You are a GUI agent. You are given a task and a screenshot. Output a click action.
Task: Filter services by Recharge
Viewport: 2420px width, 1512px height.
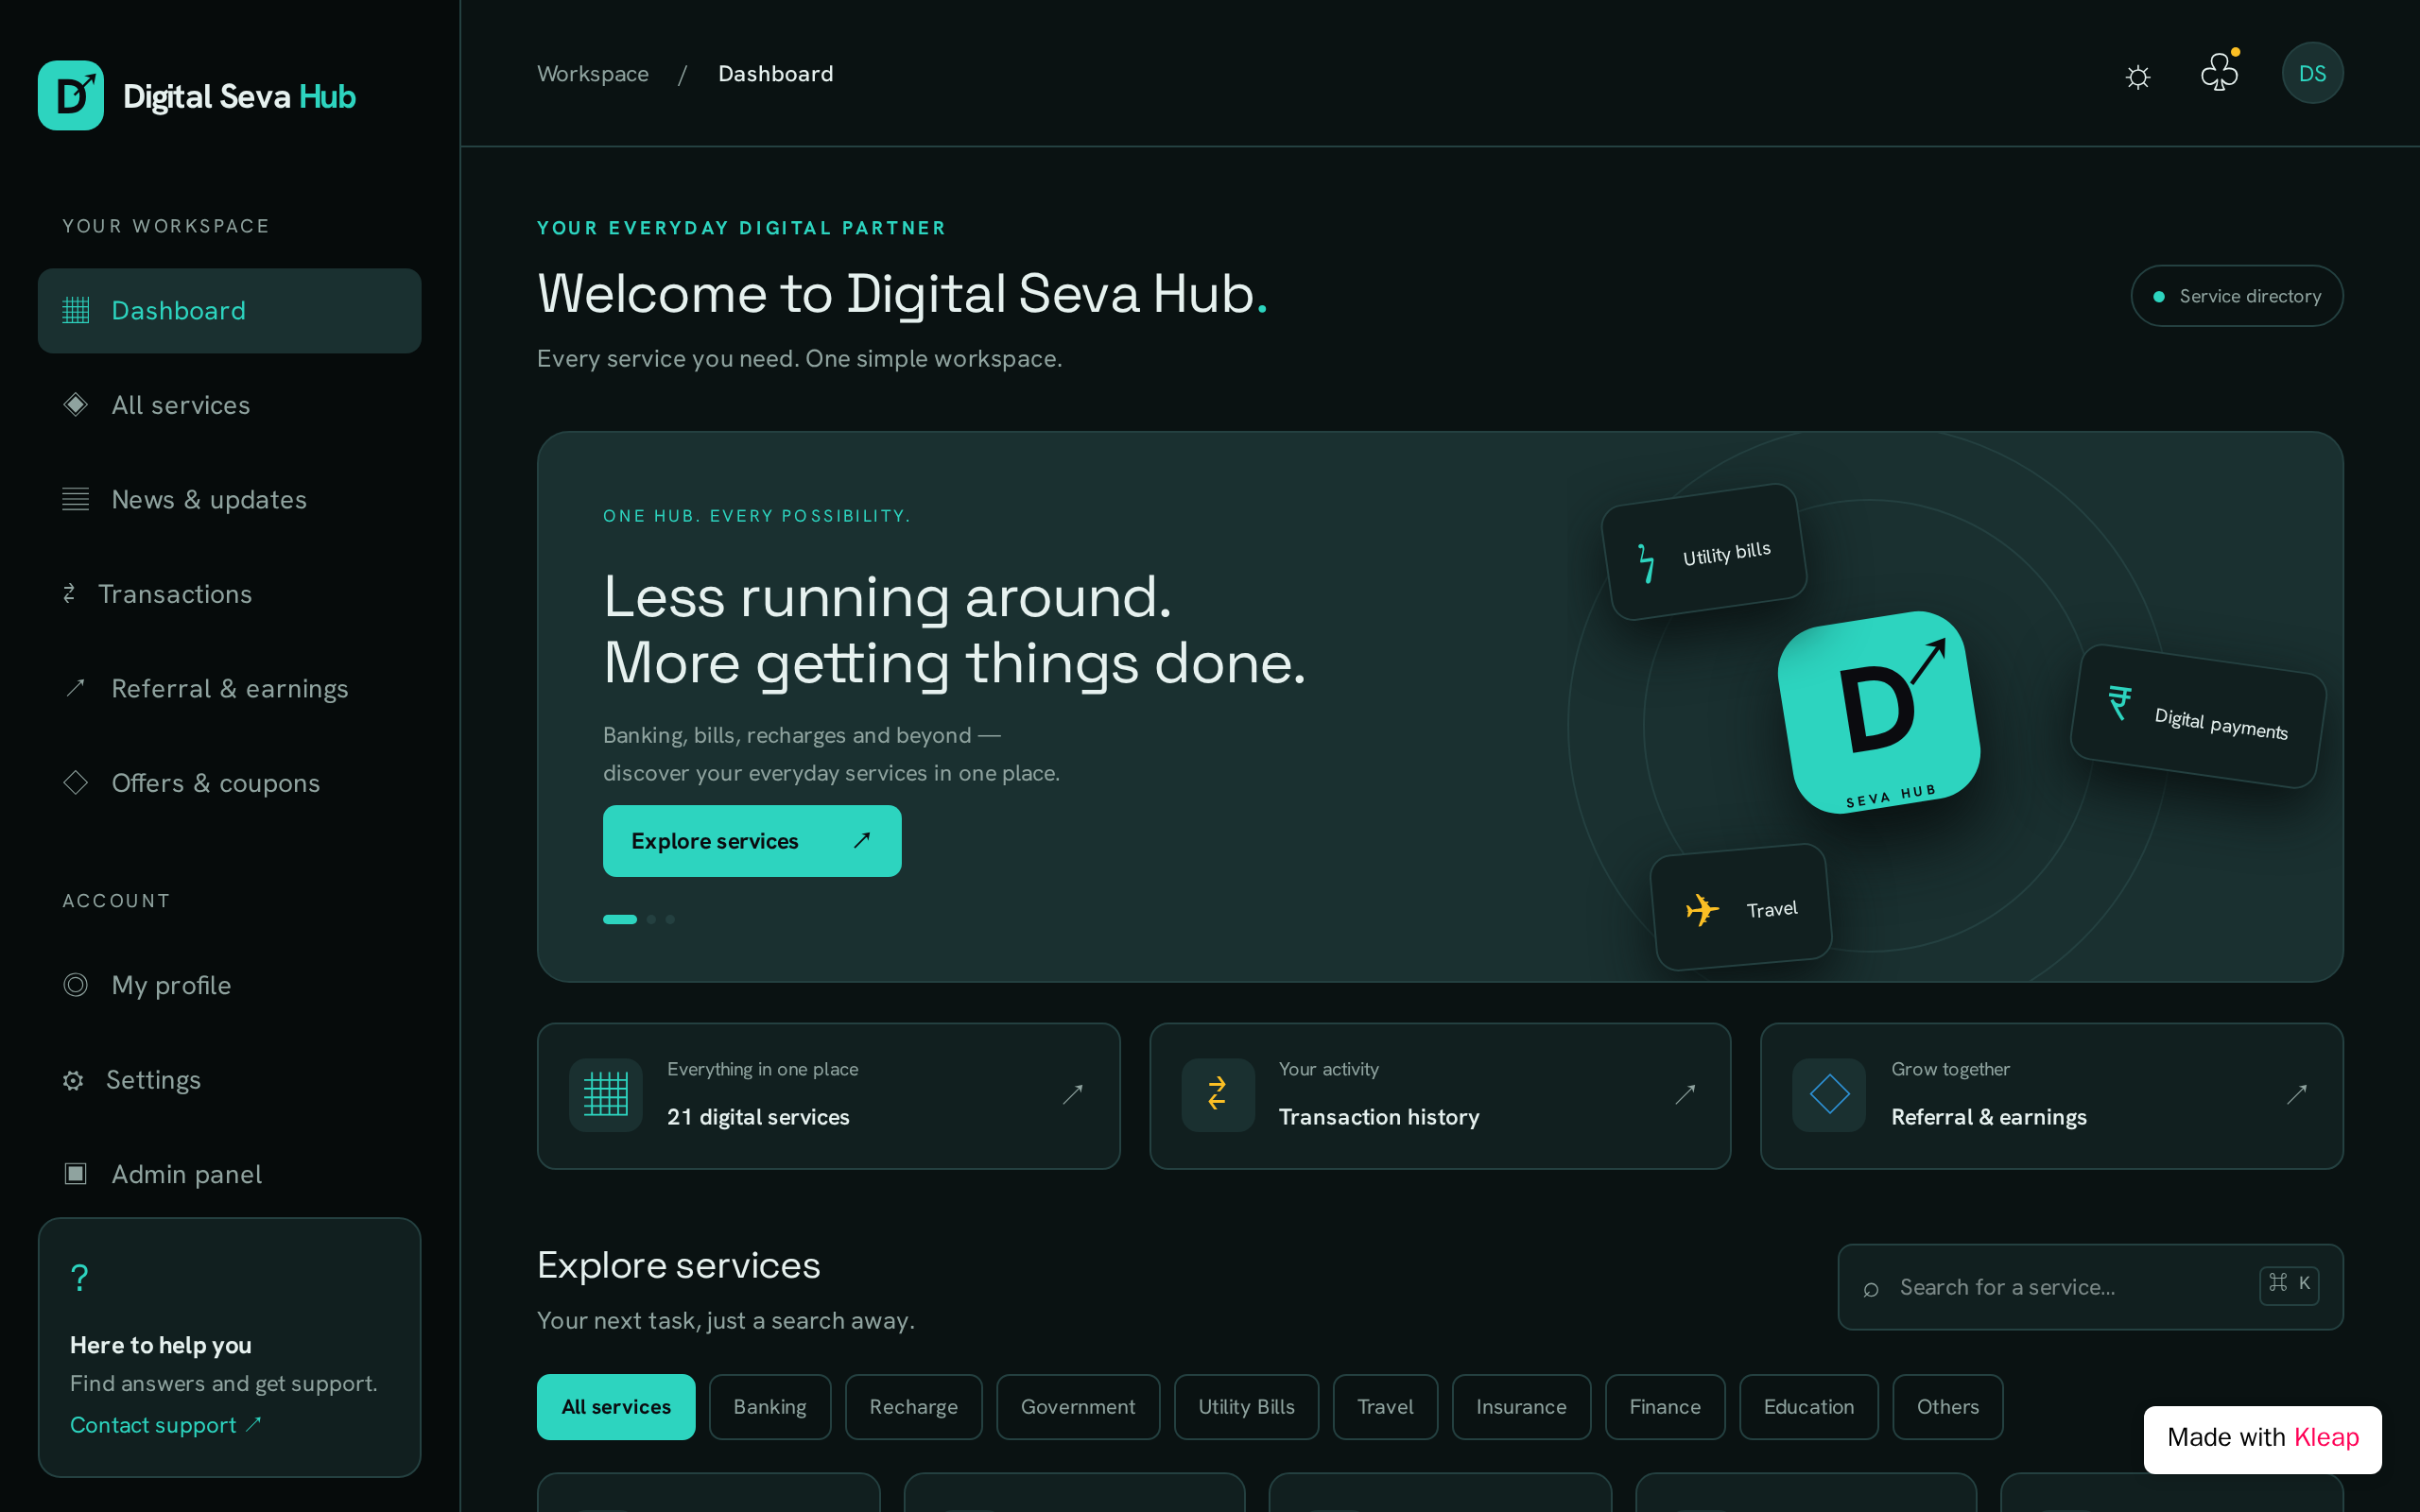(913, 1407)
